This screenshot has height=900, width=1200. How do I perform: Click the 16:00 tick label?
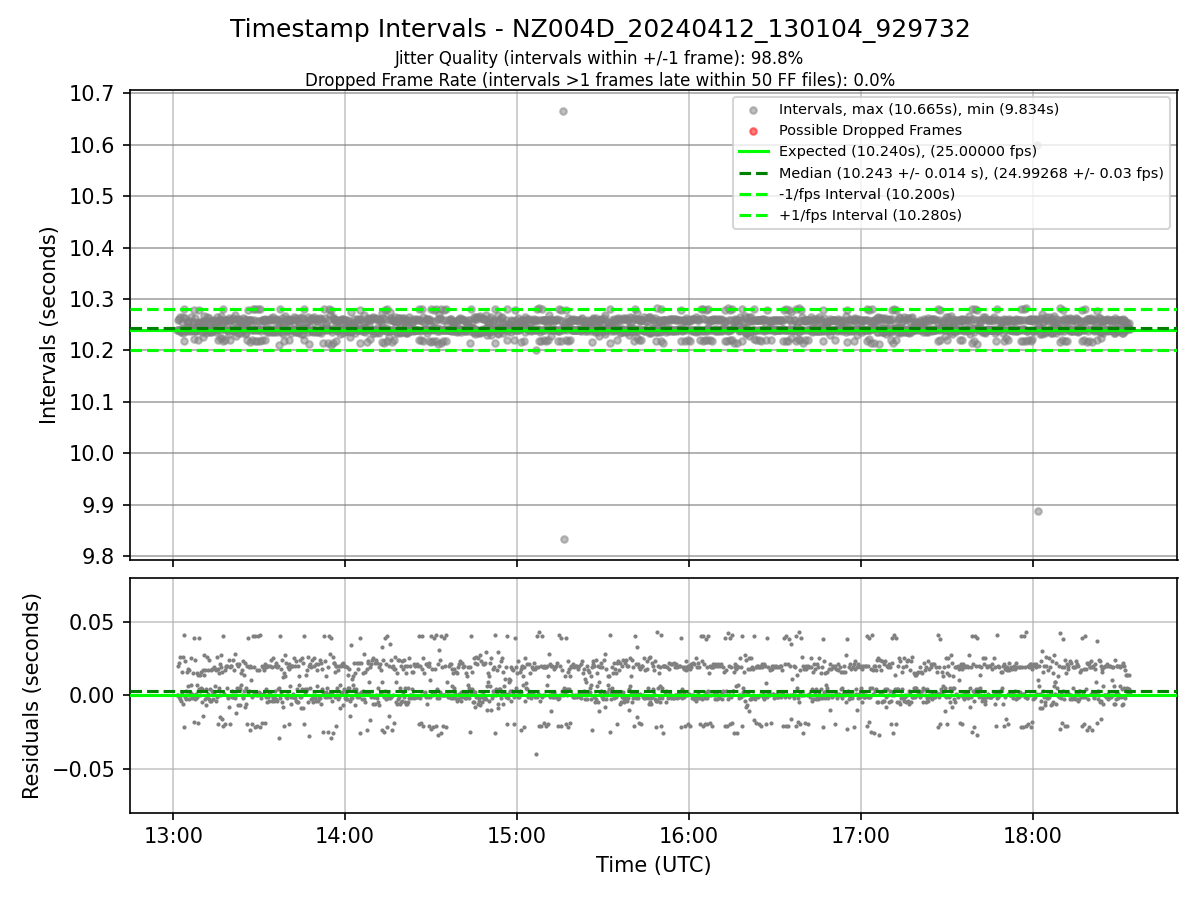[689, 833]
